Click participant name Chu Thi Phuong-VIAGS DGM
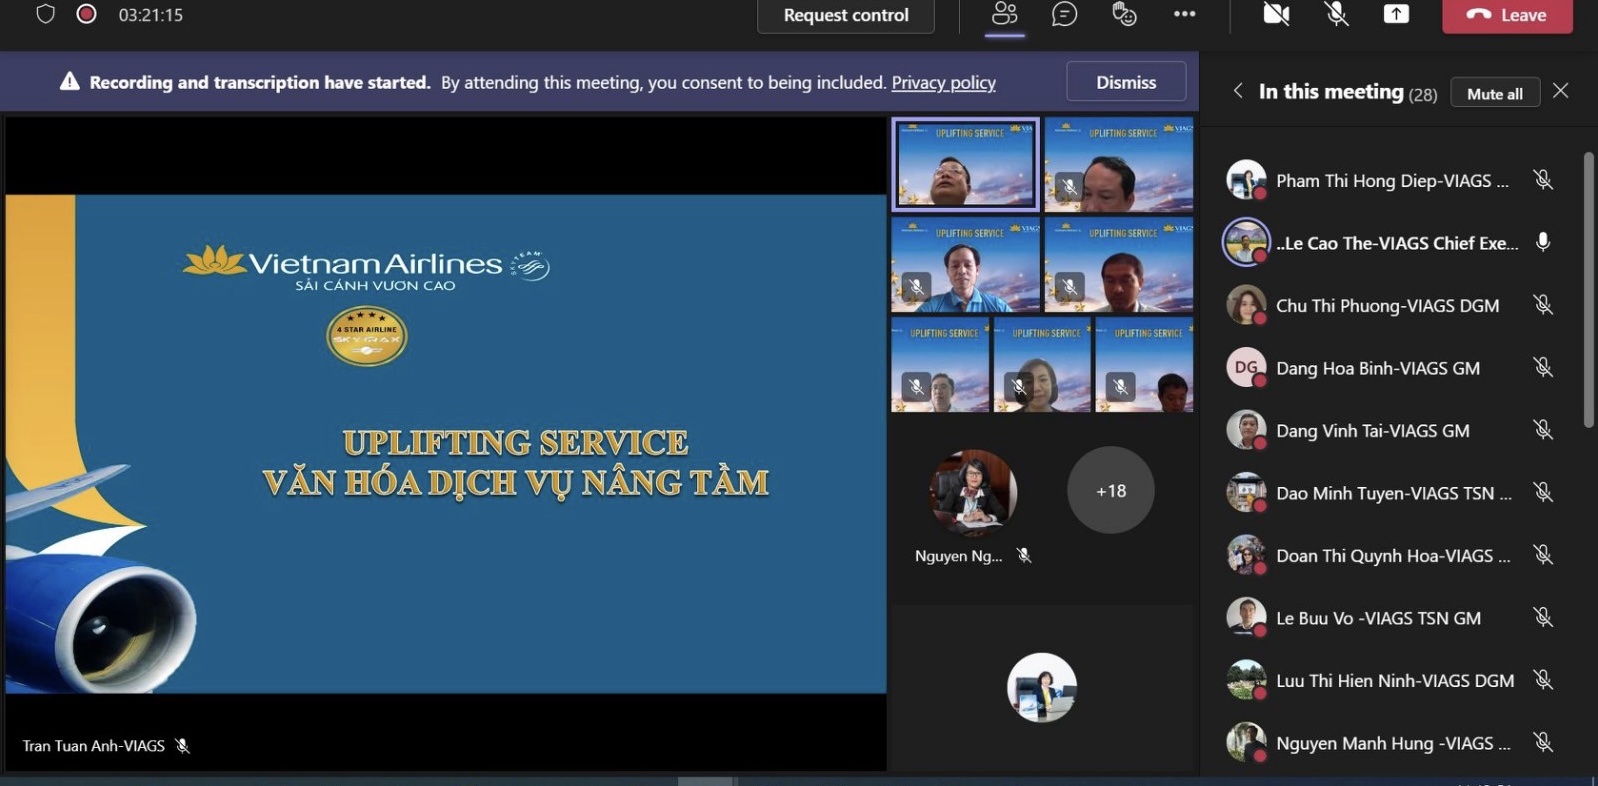The image size is (1598, 786). click(x=1387, y=306)
